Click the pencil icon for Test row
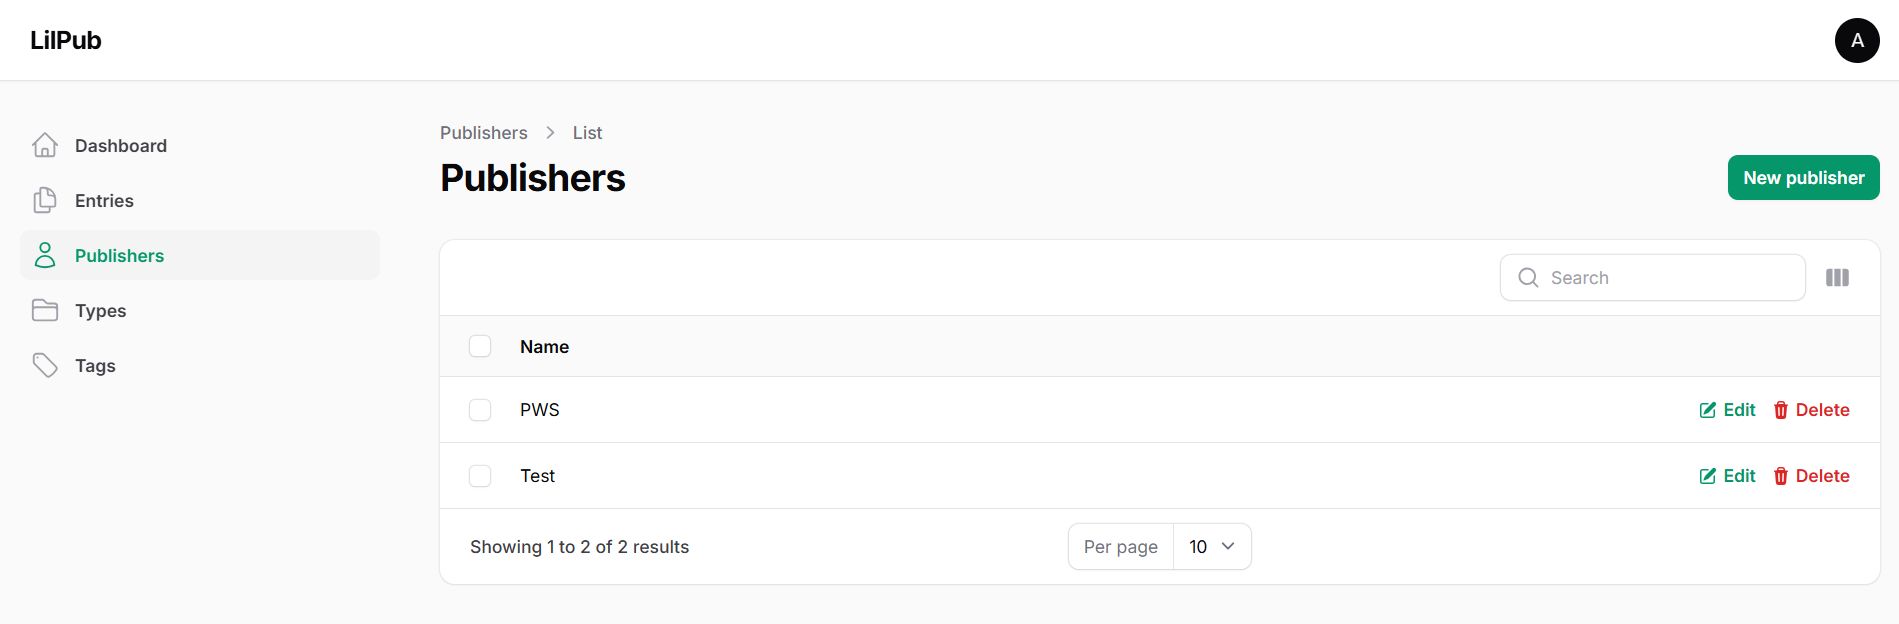The width and height of the screenshot is (1899, 624). pos(1708,476)
